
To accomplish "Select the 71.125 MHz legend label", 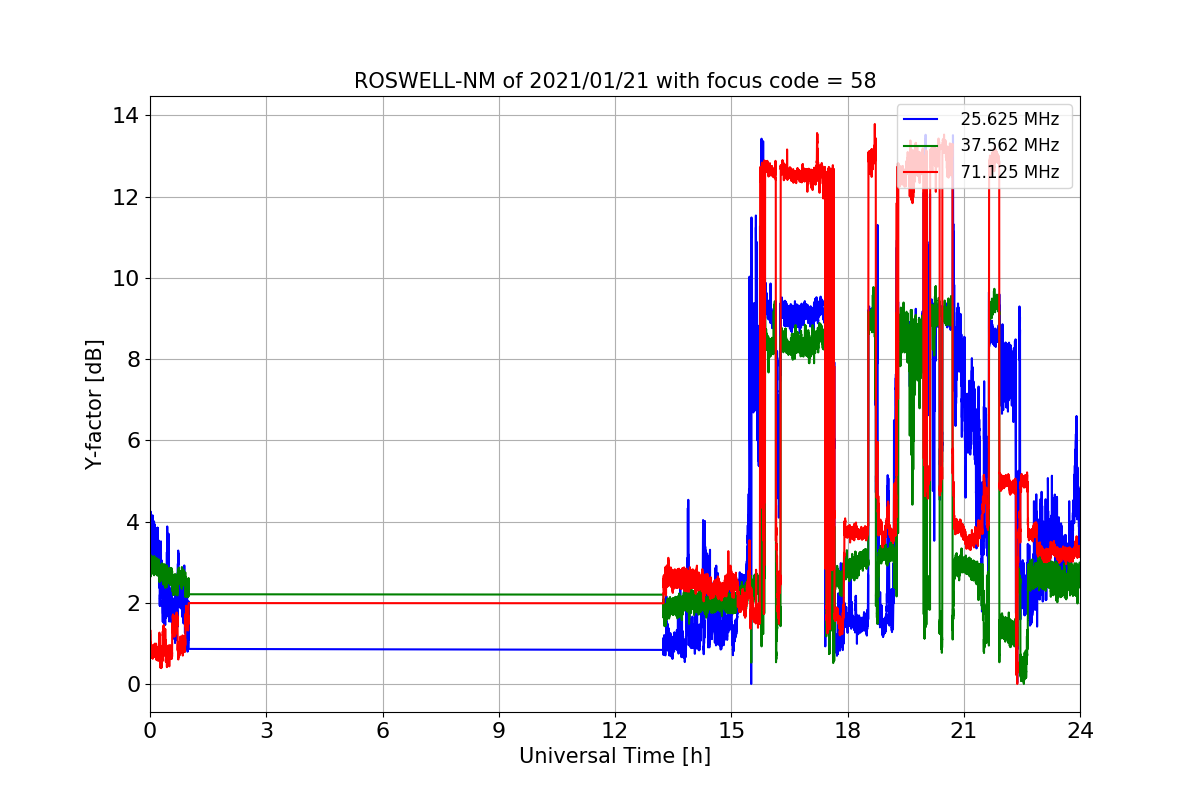I will (1010, 172).
